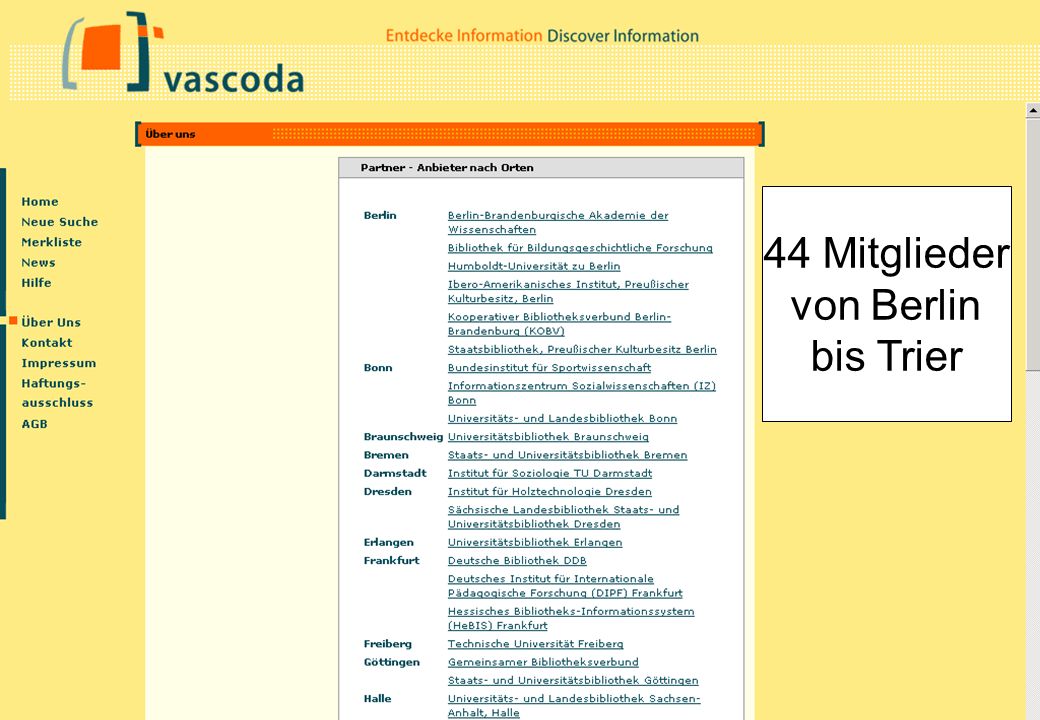Open Universitäts- und Landesbibliothek Bonn link
This screenshot has width=1040, height=720.
pos(562,418)
